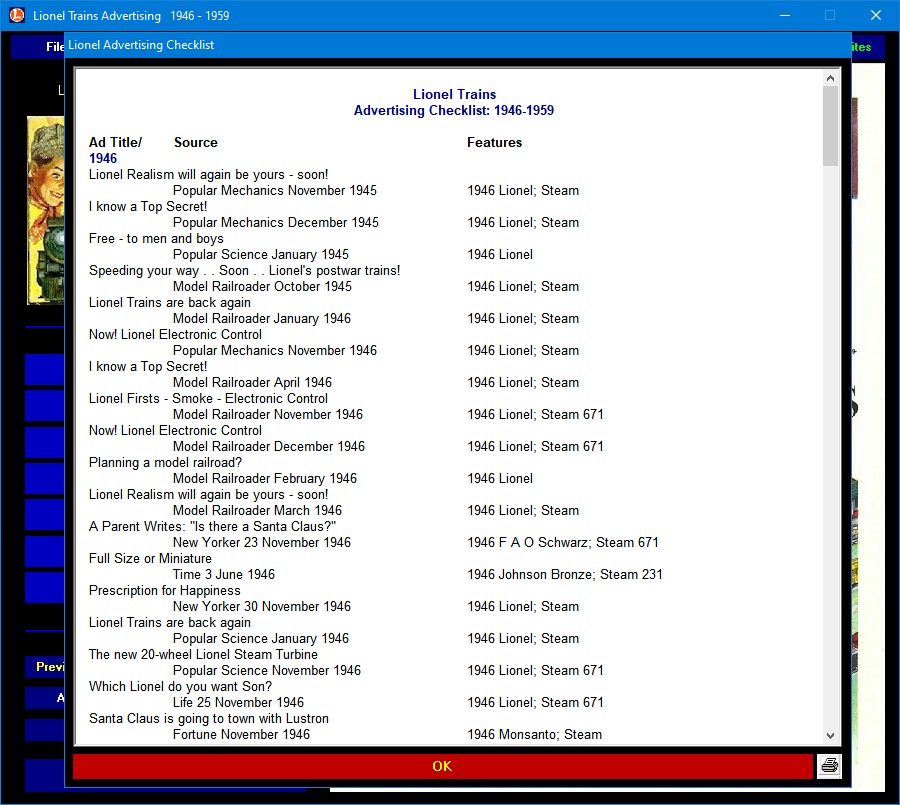The image size is (900, 805).
Task: Select 'The new 20-wheel Lionel Steam Turbine' title
Action: pyautogui.click(x=203, y=655)
